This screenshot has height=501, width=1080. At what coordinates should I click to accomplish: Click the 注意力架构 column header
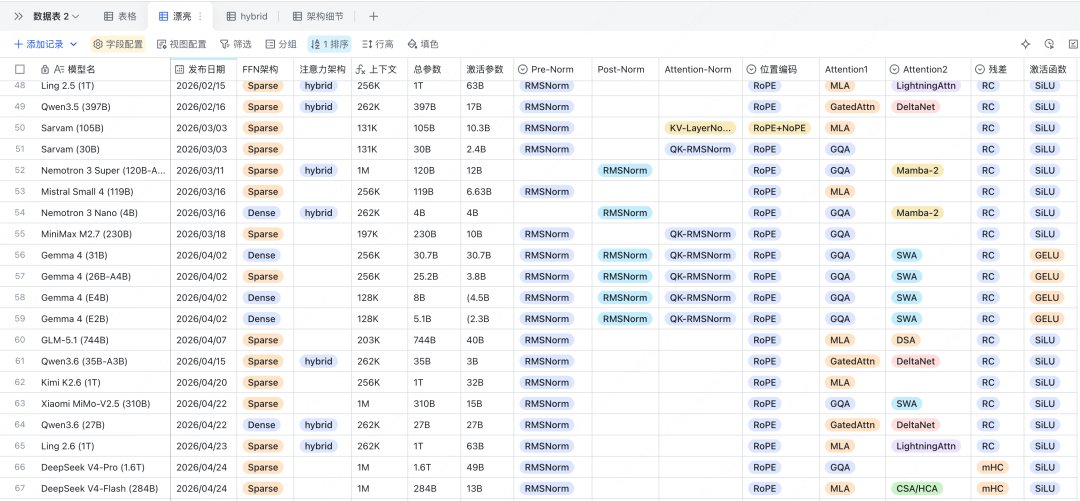pos(322,70)
